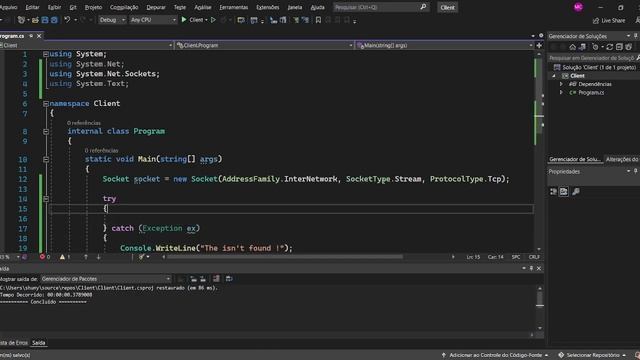Expand the Dependências node
640x360 pixels.
[561, 84]
